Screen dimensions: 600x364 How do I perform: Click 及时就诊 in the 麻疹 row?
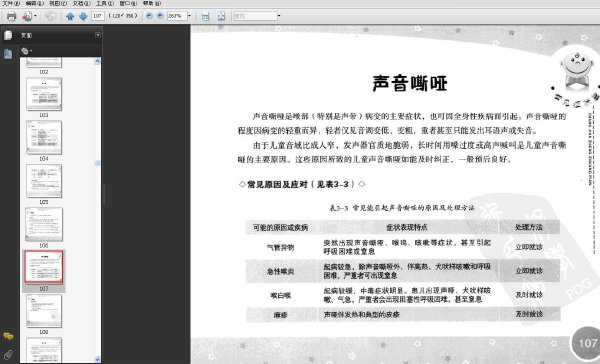point(529,314)
